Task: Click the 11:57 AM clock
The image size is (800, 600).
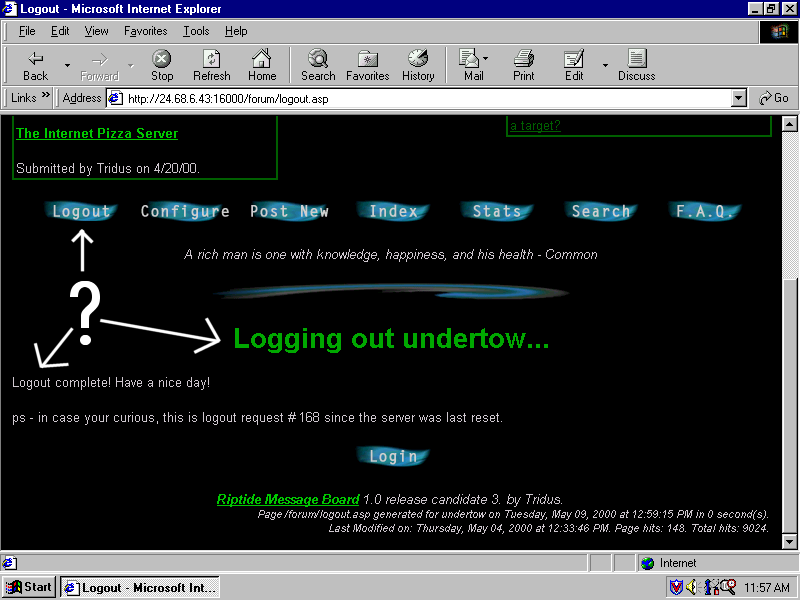Action: coord(766,588)
